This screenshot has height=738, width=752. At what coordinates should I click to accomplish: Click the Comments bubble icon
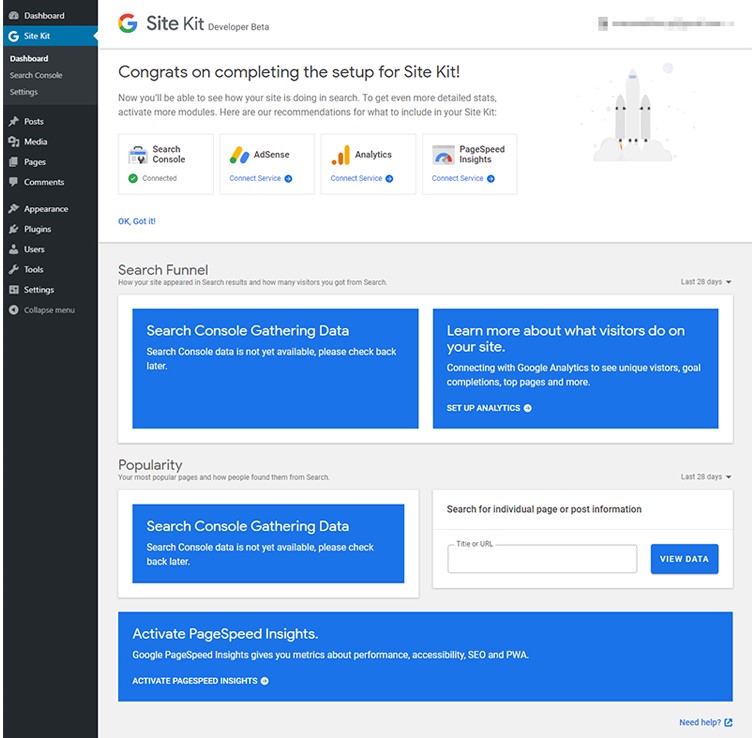(13, 182)
